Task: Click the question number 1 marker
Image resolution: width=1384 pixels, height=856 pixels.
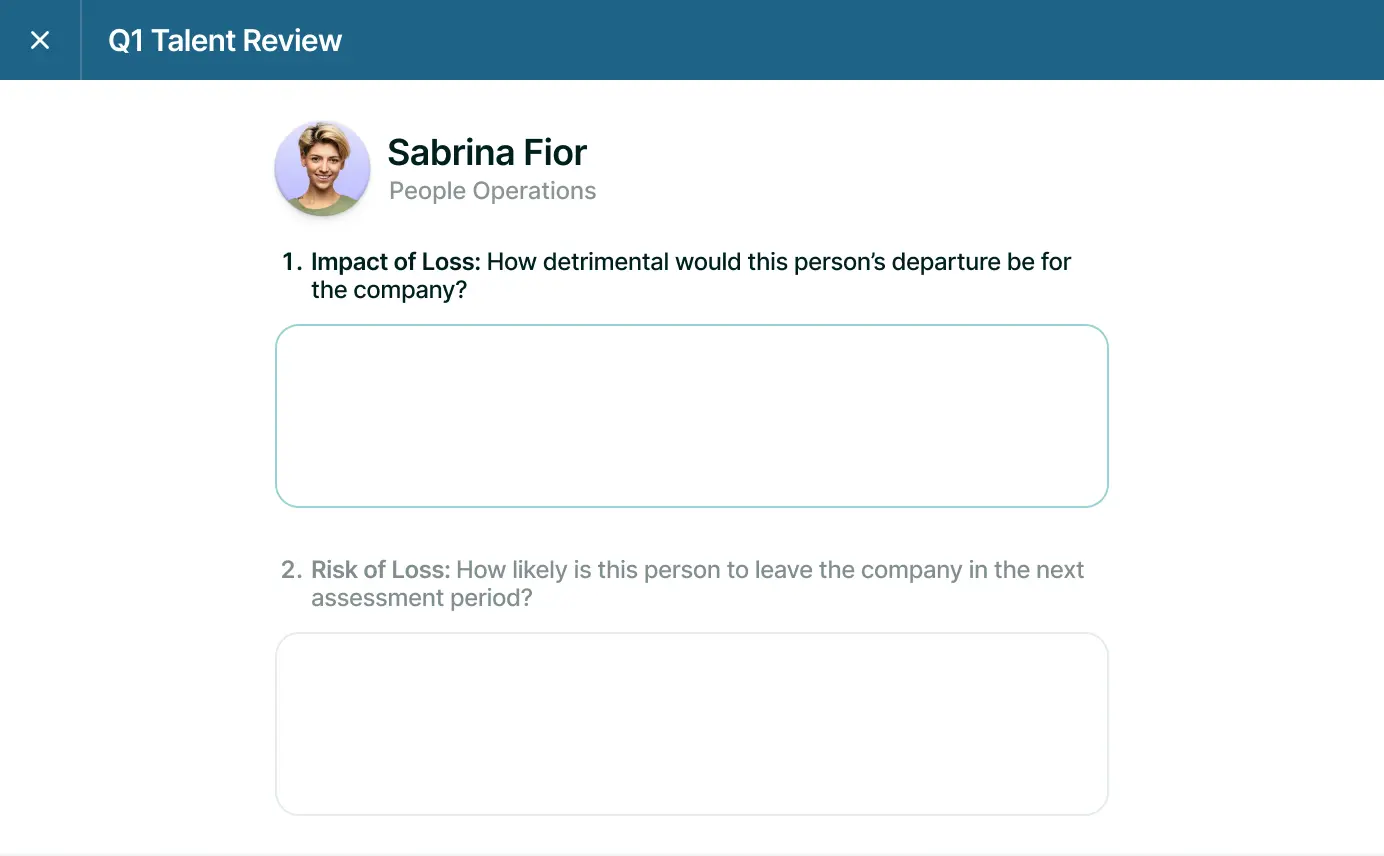Action: [291, 262]
